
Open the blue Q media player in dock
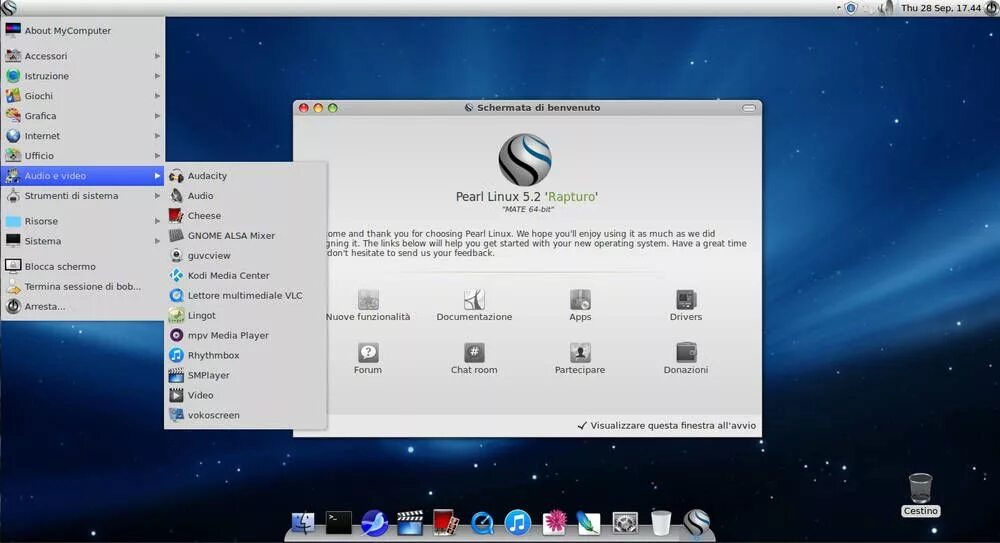point(482,523)
